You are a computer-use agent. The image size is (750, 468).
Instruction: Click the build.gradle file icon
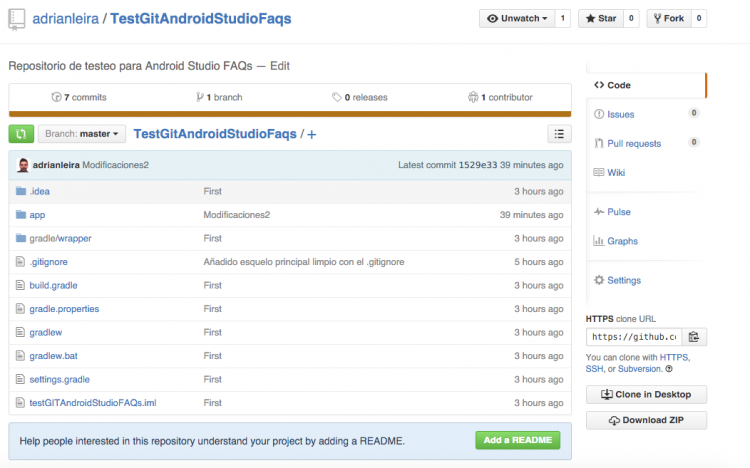[20, 285]
